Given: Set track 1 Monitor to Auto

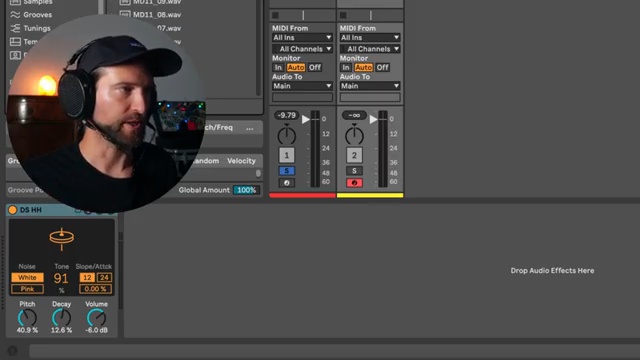Looking at the screenshot, I should pyautogui.click(x=296, y=67).
